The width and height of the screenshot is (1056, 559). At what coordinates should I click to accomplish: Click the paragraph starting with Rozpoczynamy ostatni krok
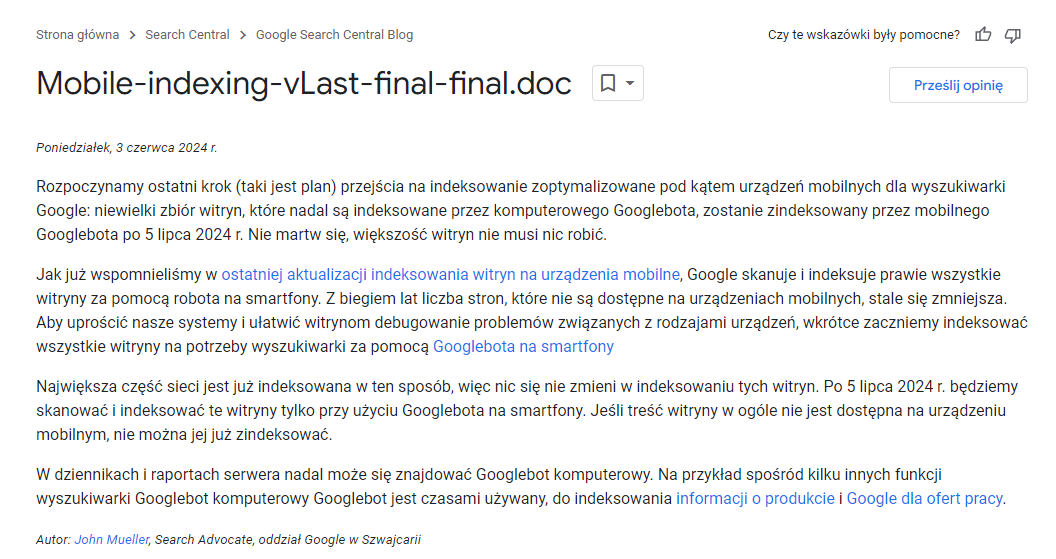click(x=520, y=211)
